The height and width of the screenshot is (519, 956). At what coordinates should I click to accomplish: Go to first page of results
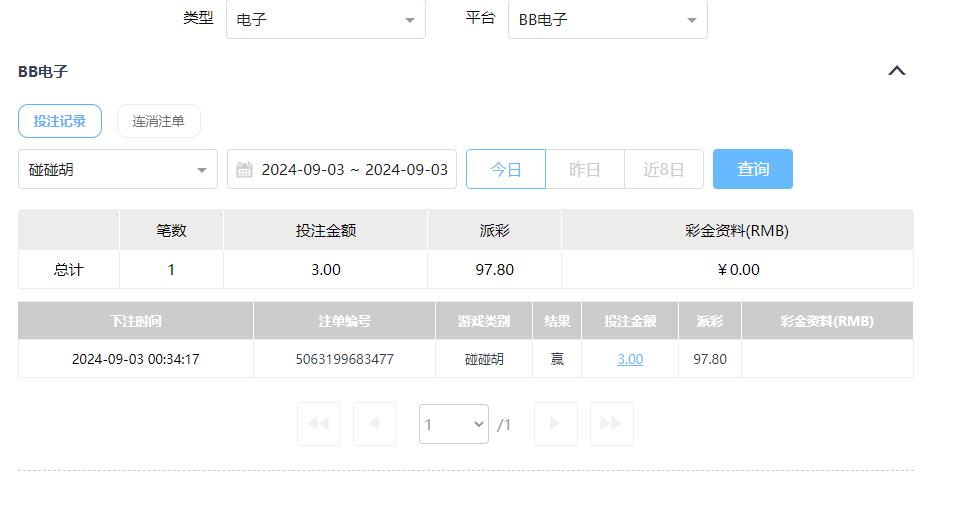point(319,424)
